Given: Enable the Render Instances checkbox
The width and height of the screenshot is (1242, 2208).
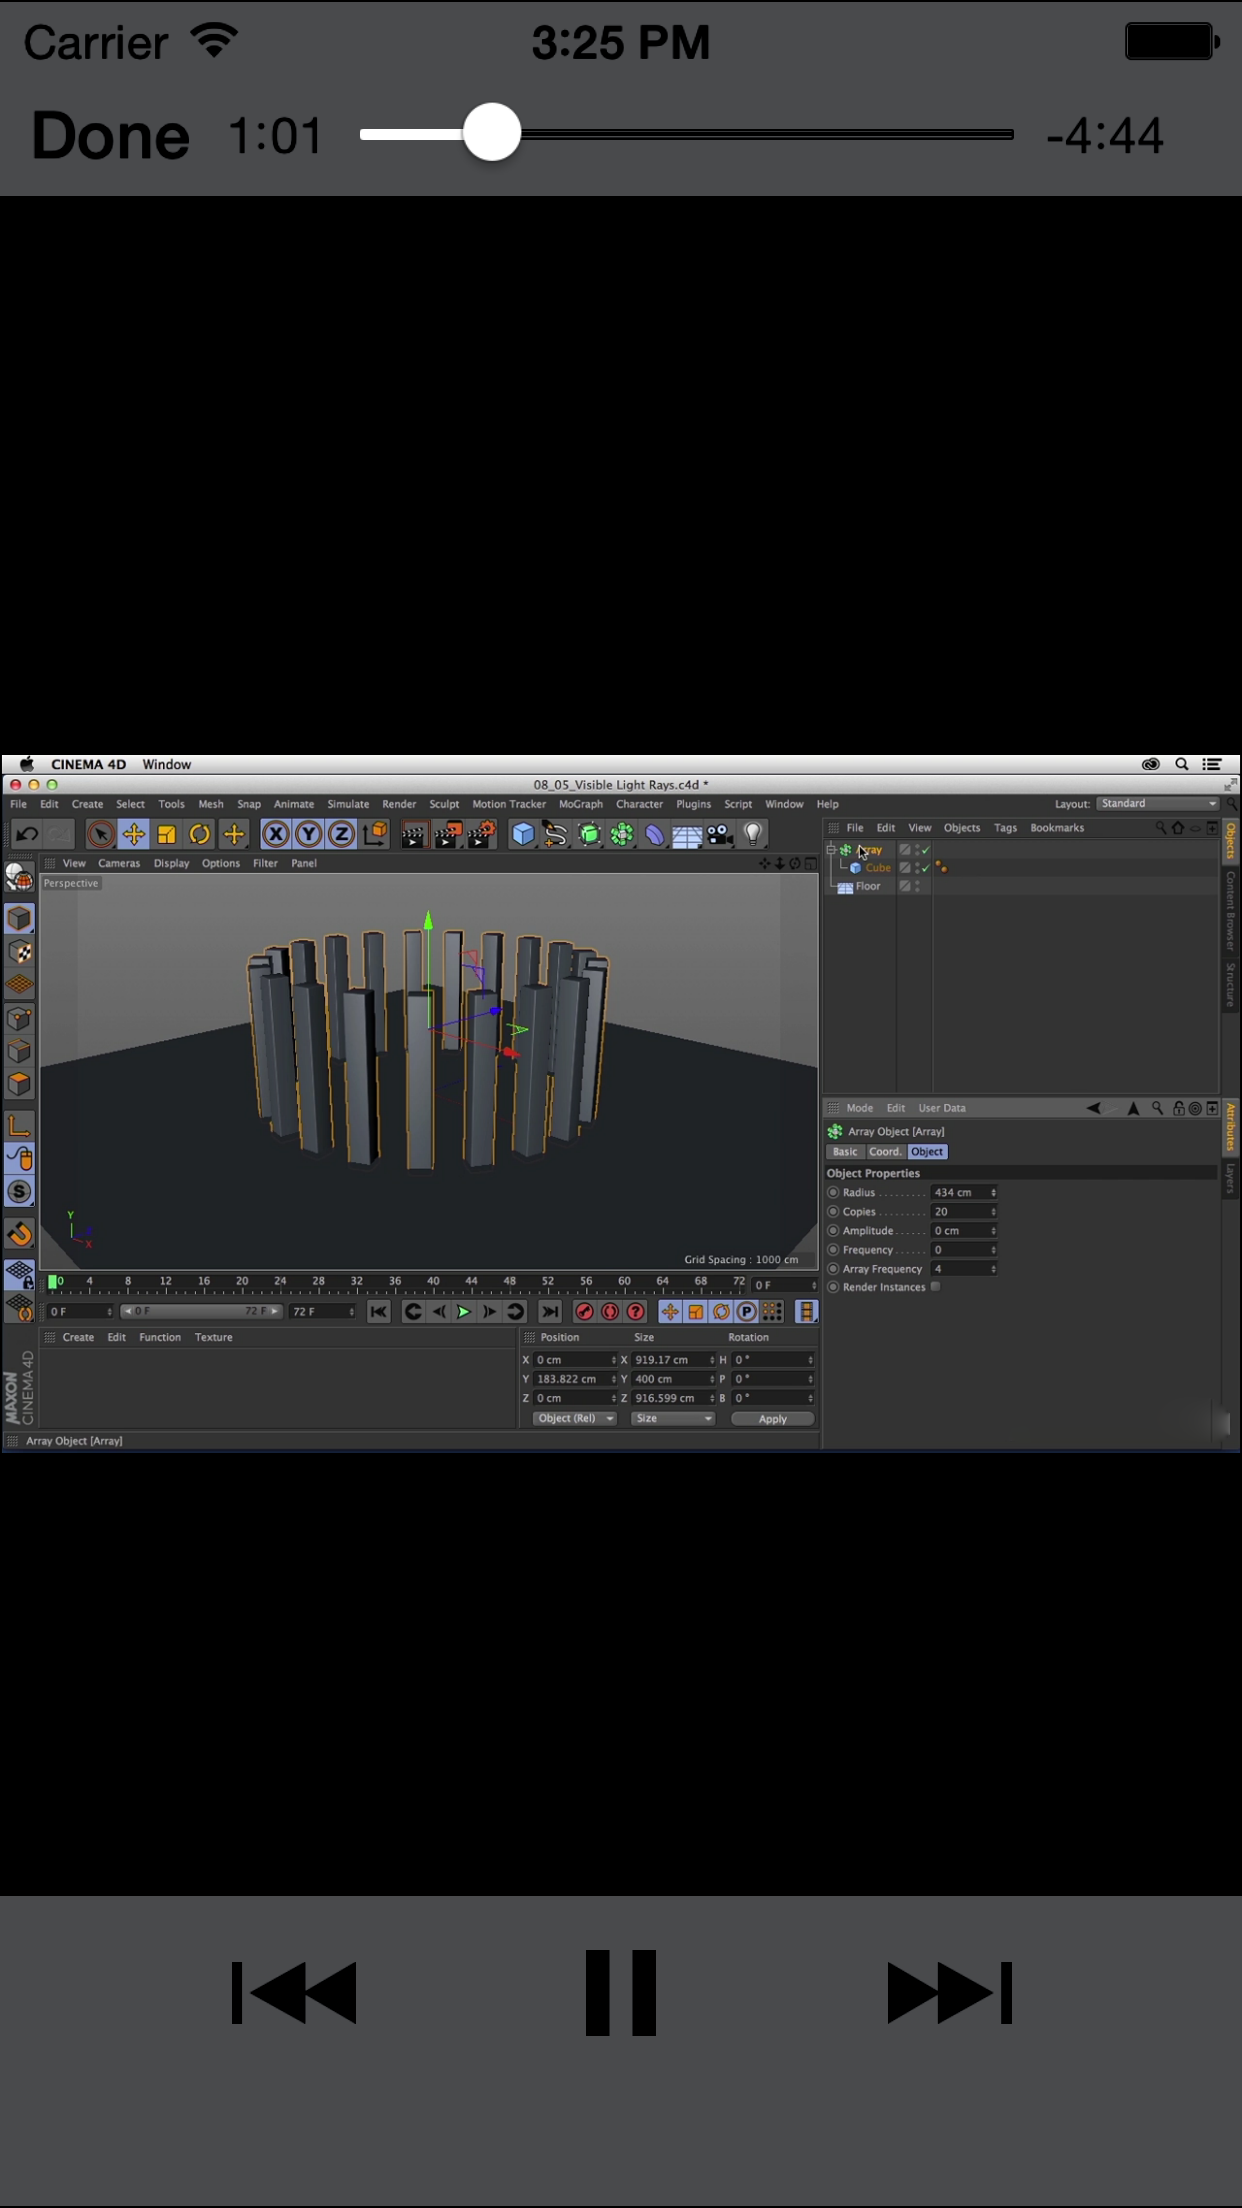Looking at the screenshot, I should point(936,1287).
